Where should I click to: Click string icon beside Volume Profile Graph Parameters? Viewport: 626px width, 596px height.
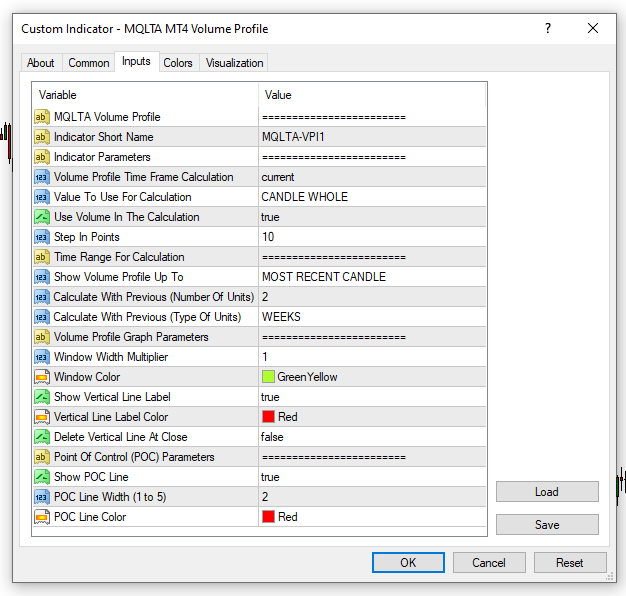click(x=42, y=337)
